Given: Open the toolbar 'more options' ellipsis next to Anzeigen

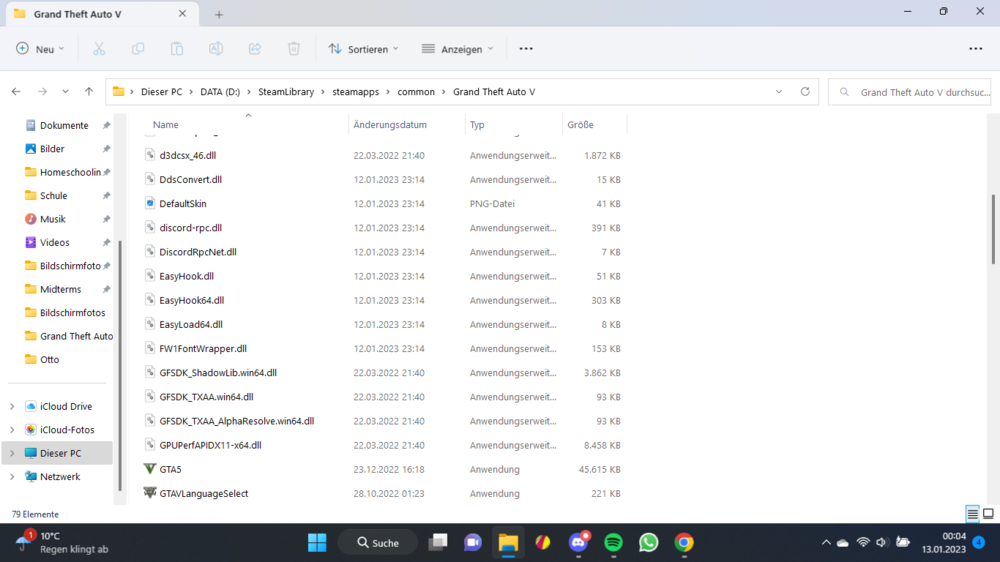Looking at the screenshot, I should point(526,48).
